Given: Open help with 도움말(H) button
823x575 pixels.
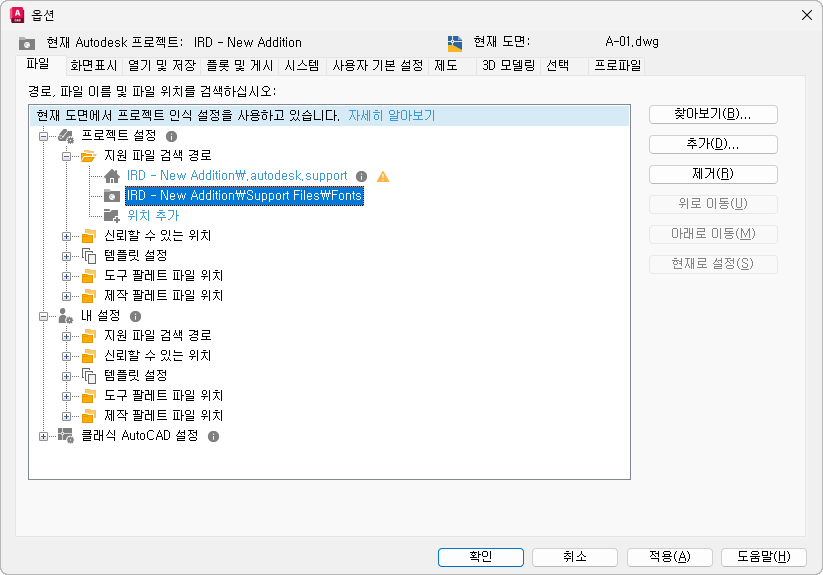Looking at the screenshot, I should point(764,557).
